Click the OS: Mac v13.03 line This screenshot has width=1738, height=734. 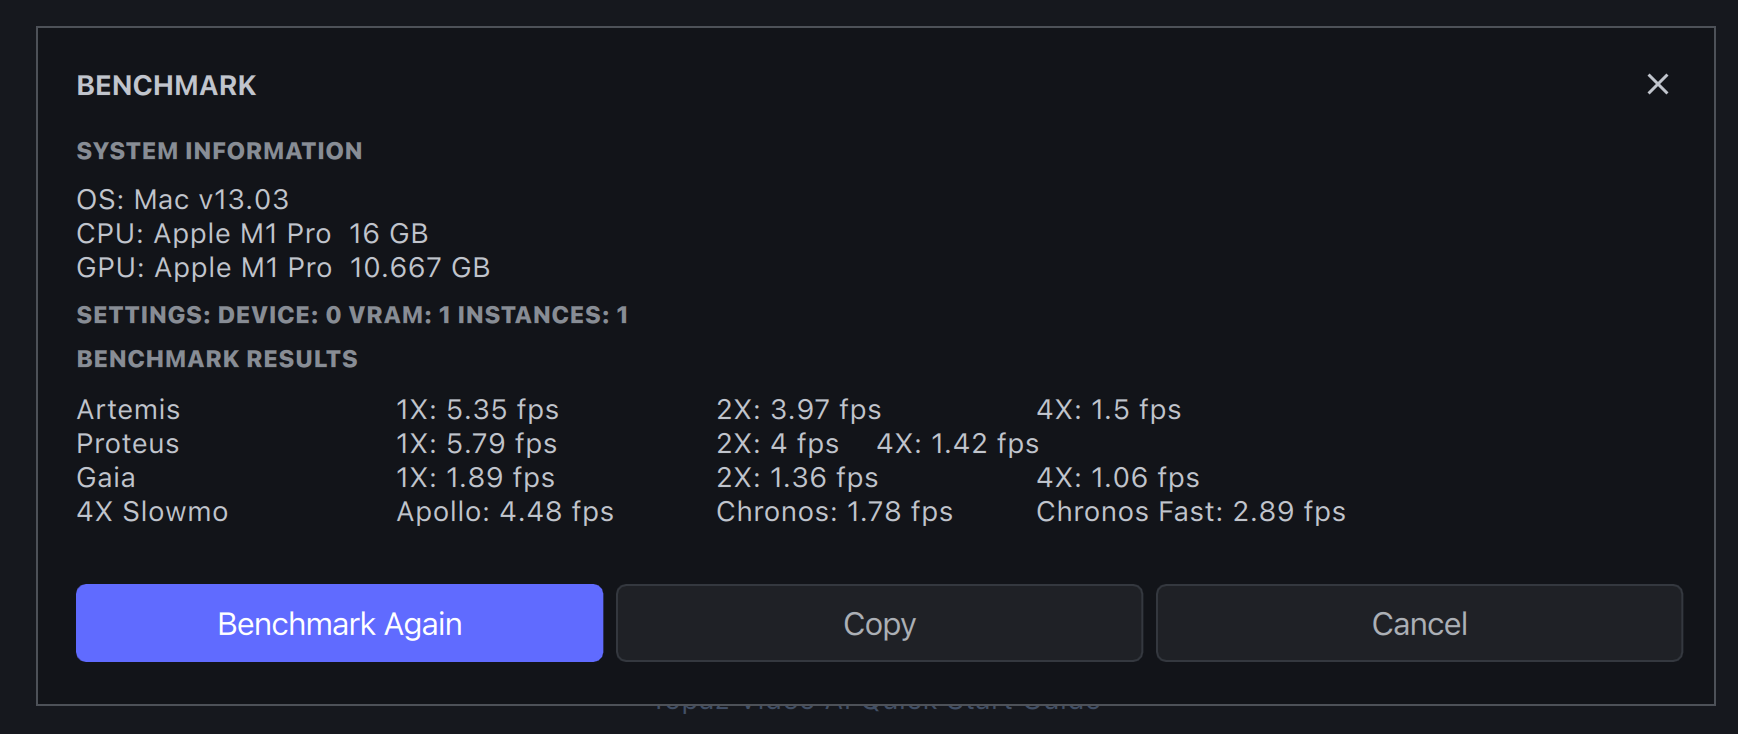click(x=182, y=200)
